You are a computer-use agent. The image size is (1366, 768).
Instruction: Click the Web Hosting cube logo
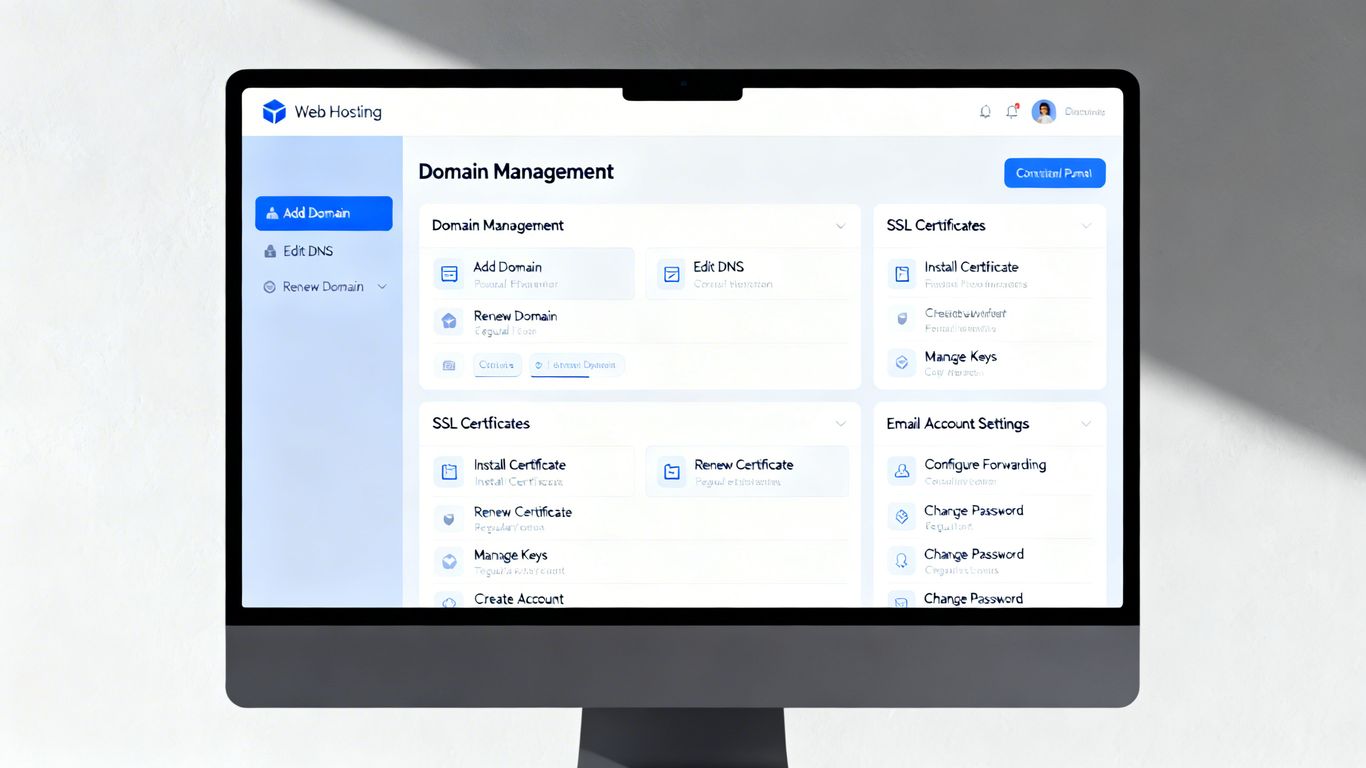[x=274, y=112]
